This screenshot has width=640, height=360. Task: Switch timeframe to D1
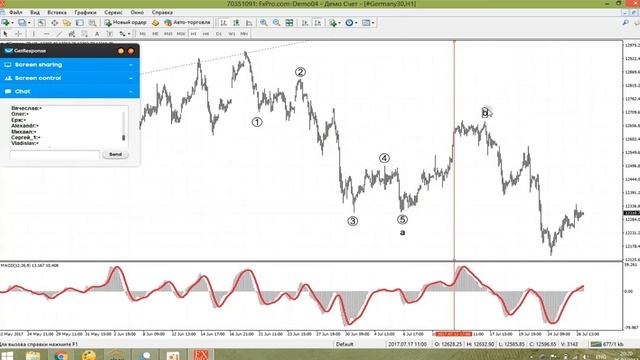point(219,34)
